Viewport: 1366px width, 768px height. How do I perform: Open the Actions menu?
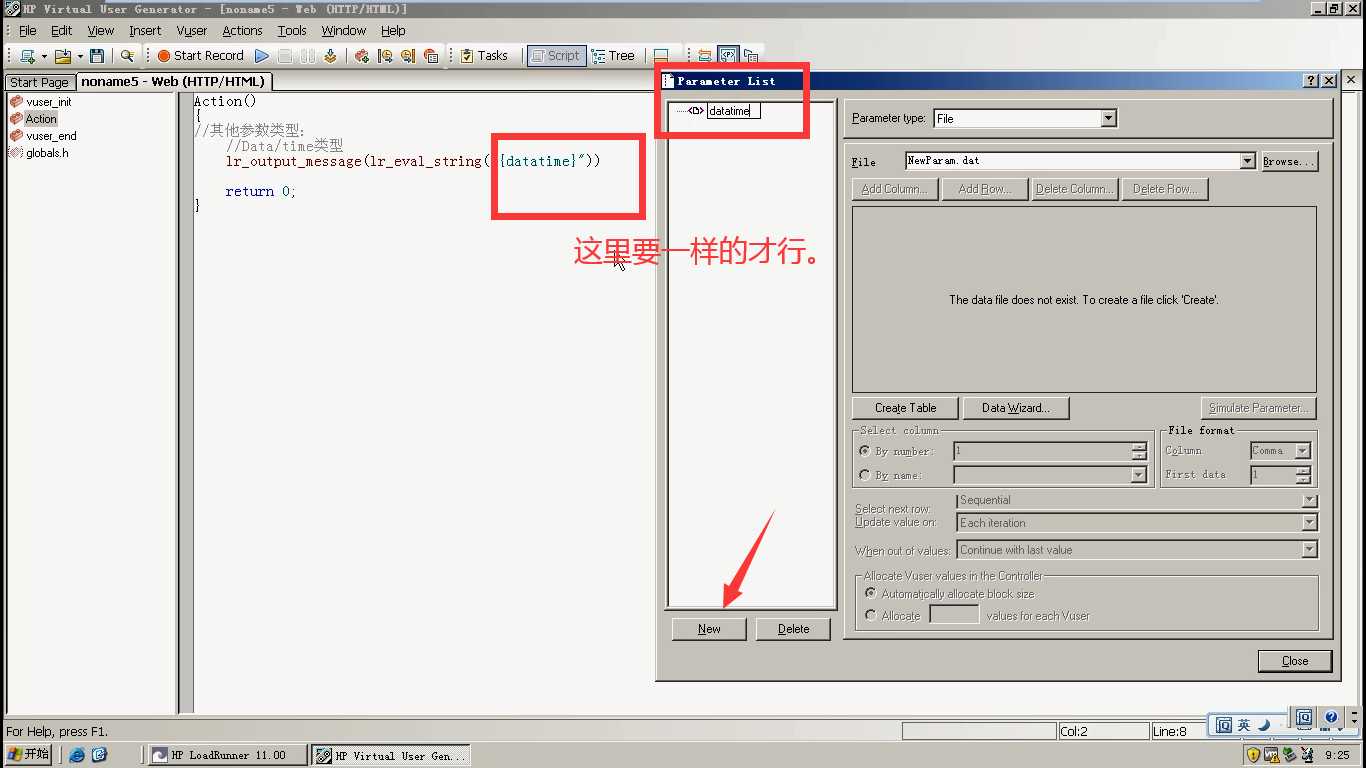(x=242, y=31)
